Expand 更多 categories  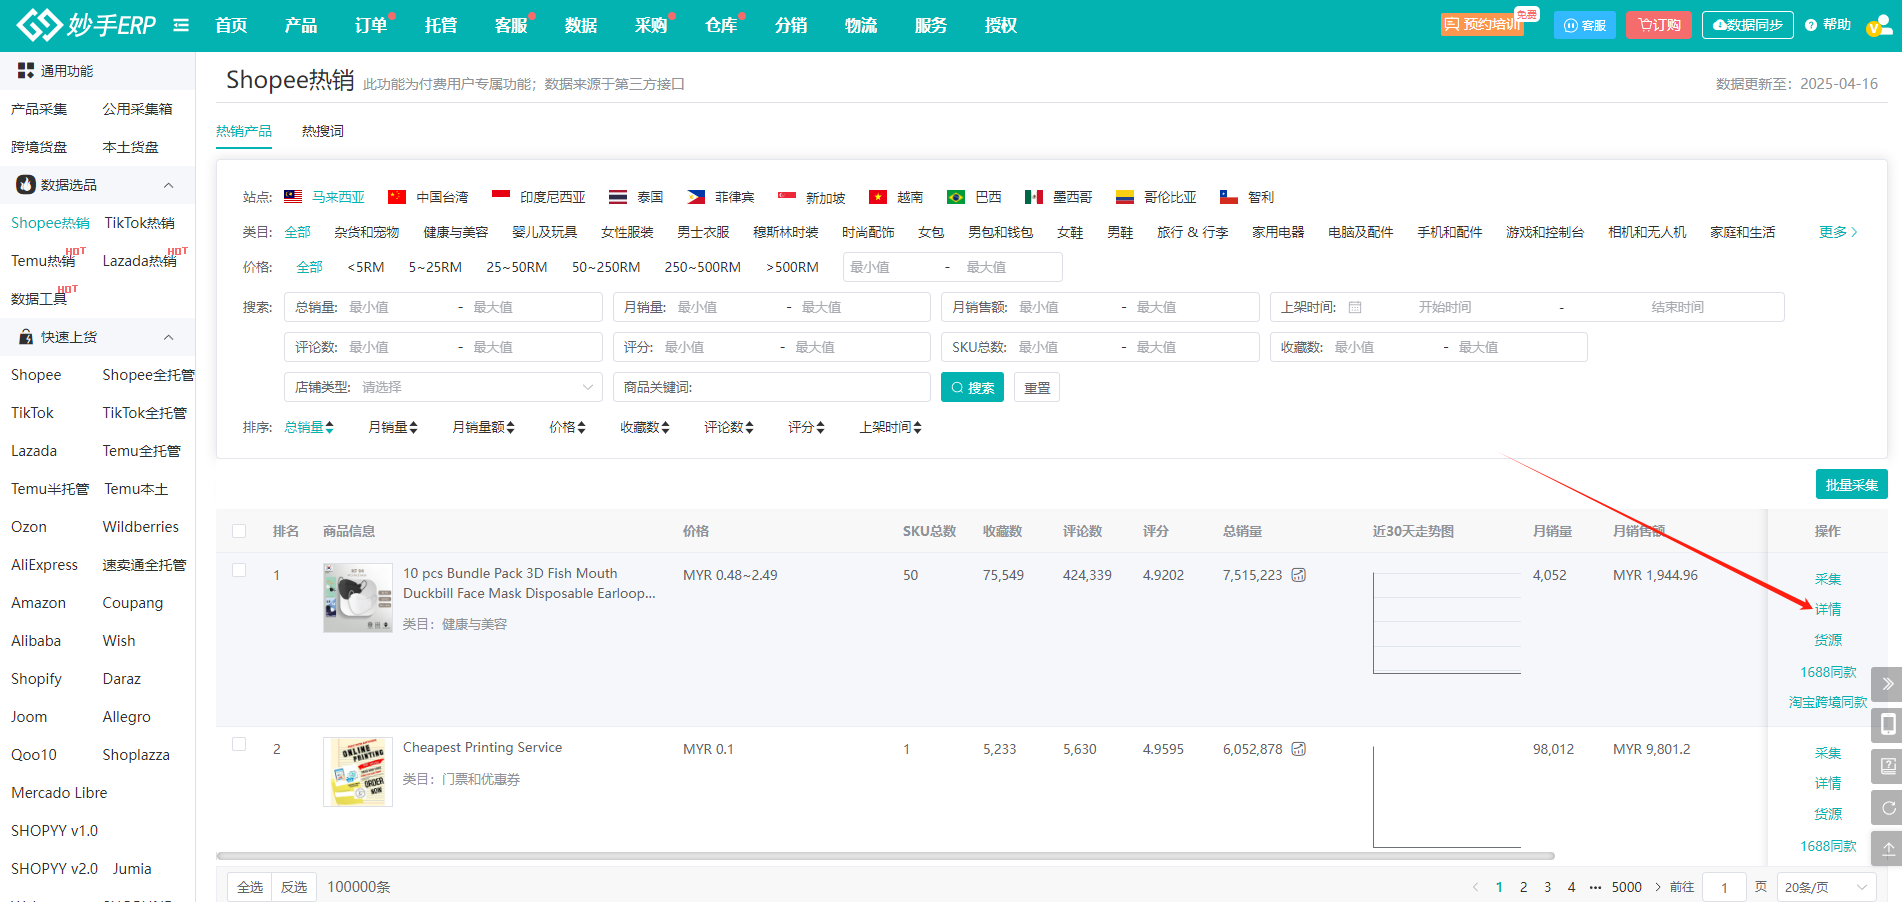tap(1838, 232)
